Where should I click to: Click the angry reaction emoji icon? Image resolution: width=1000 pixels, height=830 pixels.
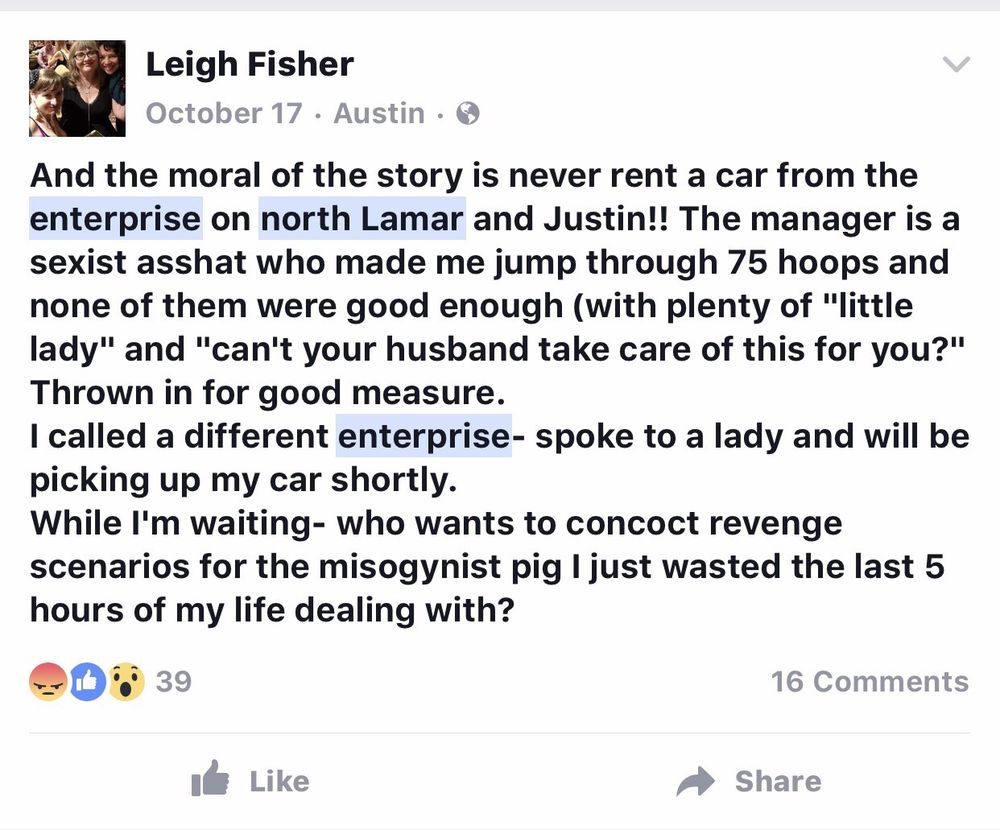pos(48,682)
